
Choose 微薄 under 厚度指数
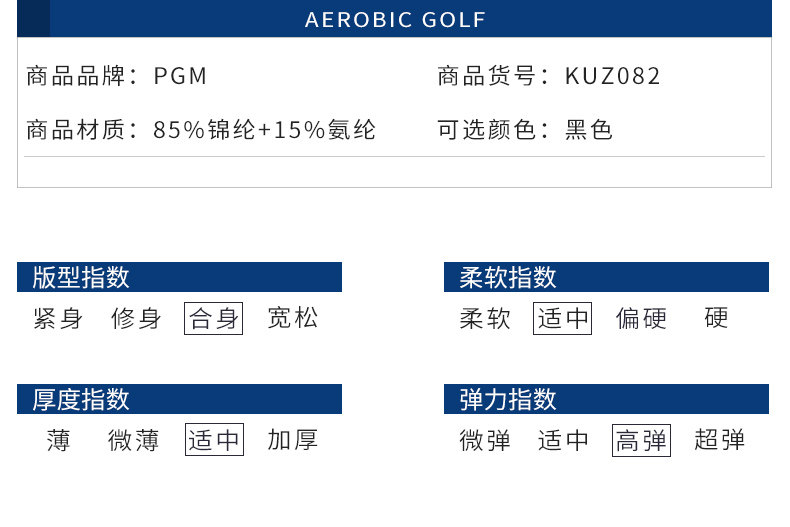(134, 440)
